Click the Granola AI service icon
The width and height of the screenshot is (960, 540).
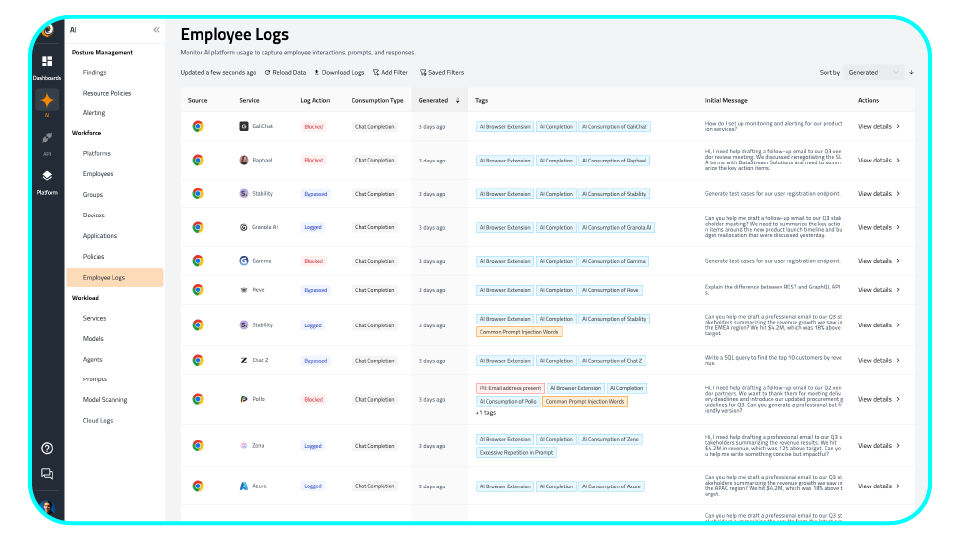244,227
